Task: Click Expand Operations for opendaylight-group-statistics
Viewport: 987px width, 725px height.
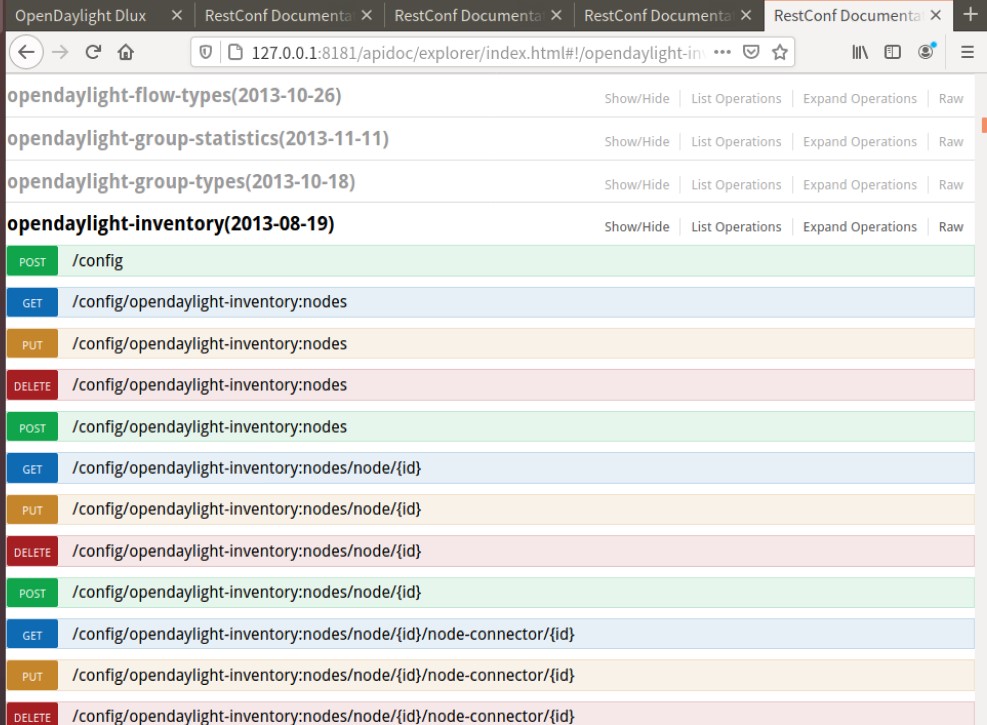Action: (859, 142)
